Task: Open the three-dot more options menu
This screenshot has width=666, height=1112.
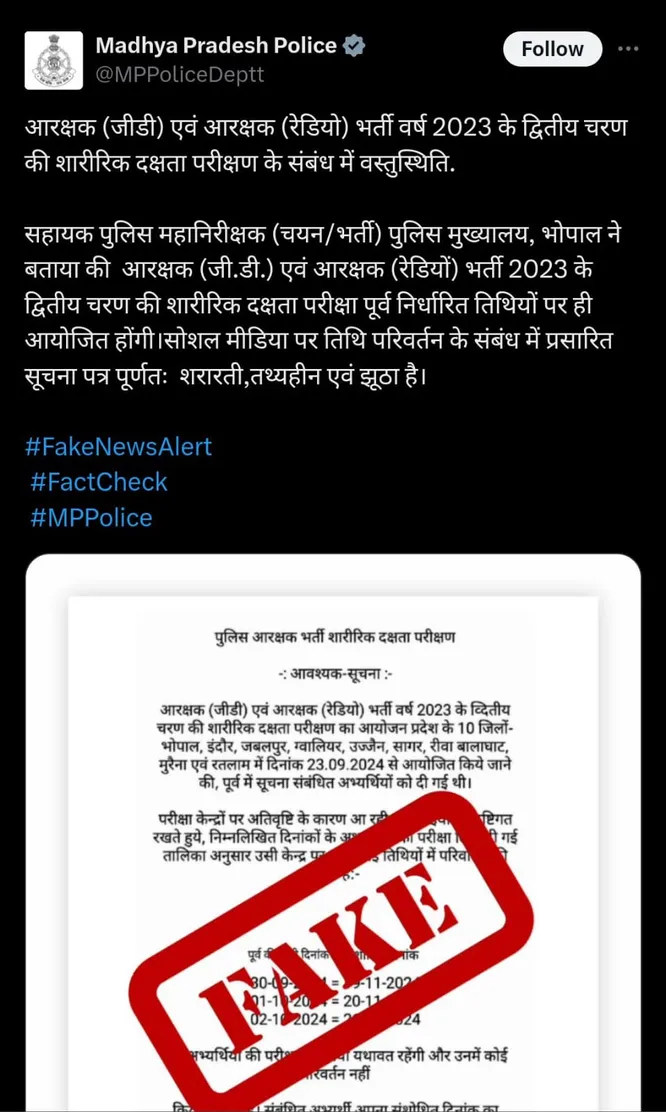Action: [x=628, y=49]
